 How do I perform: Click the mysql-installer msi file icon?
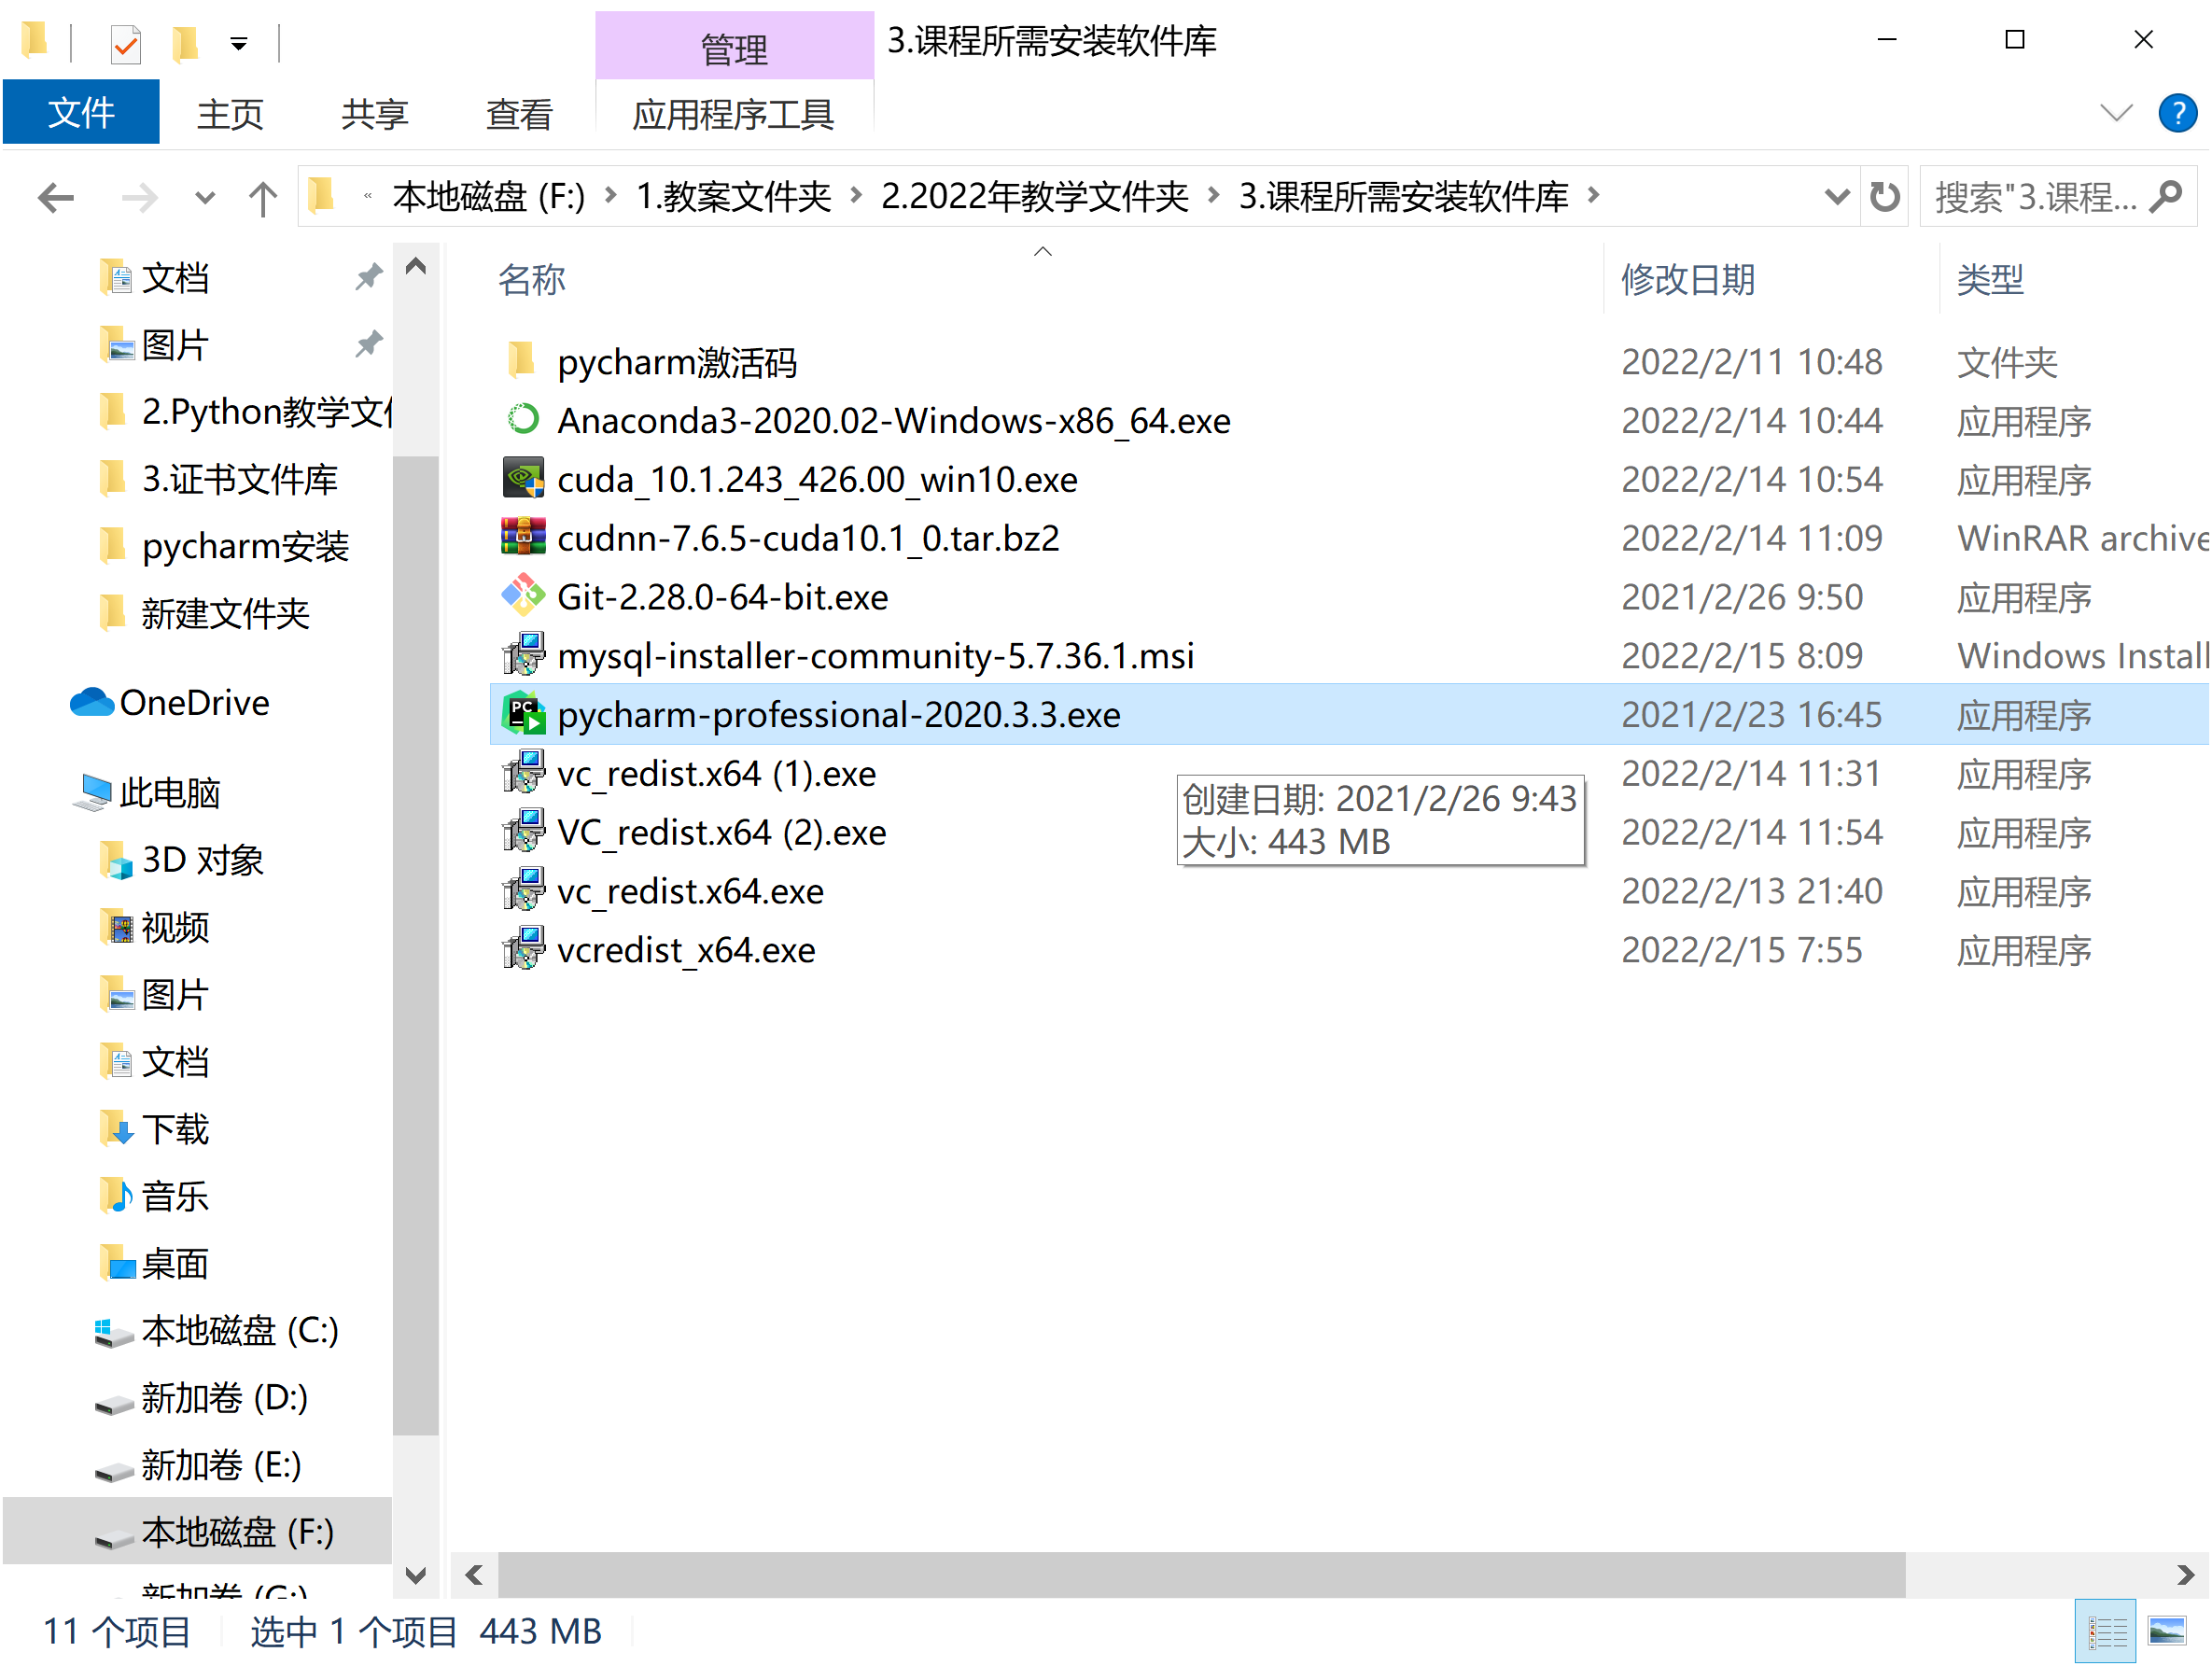click(x=522, y=655)
